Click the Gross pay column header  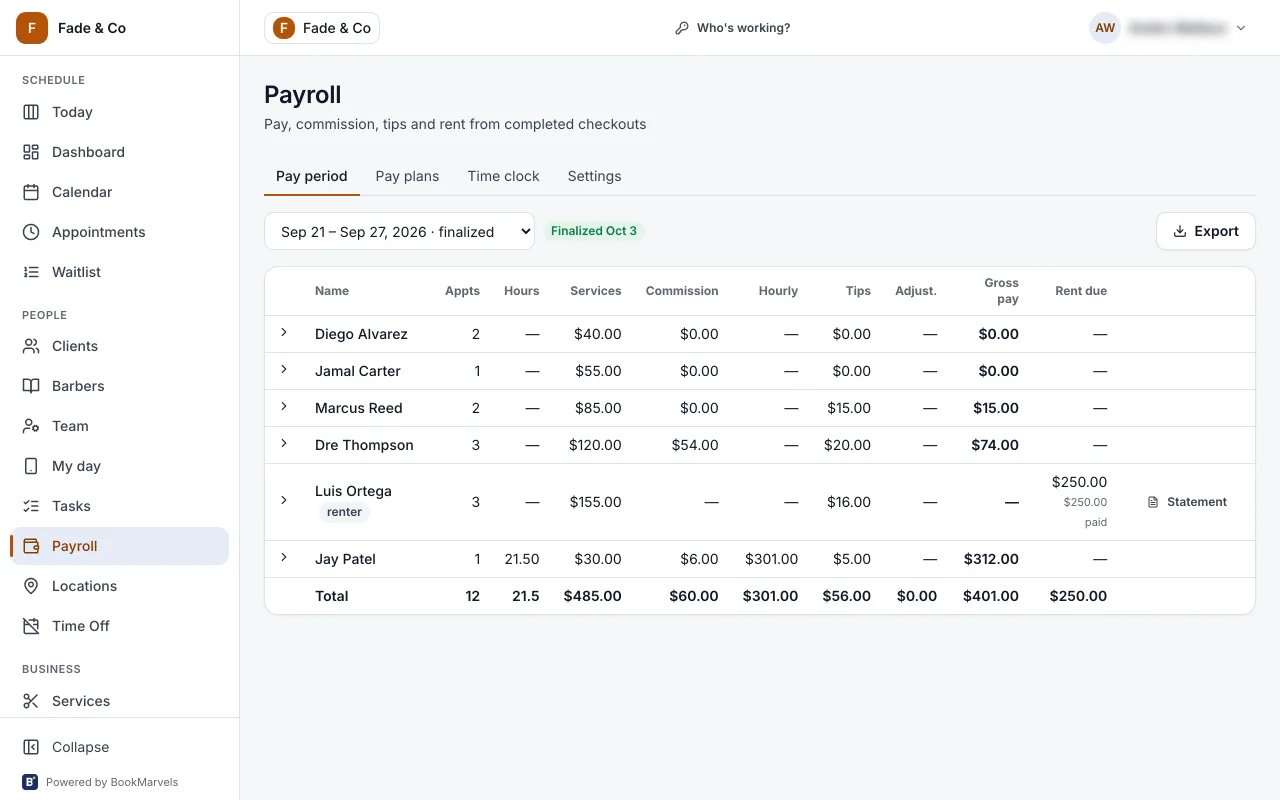pos(1001,291)
